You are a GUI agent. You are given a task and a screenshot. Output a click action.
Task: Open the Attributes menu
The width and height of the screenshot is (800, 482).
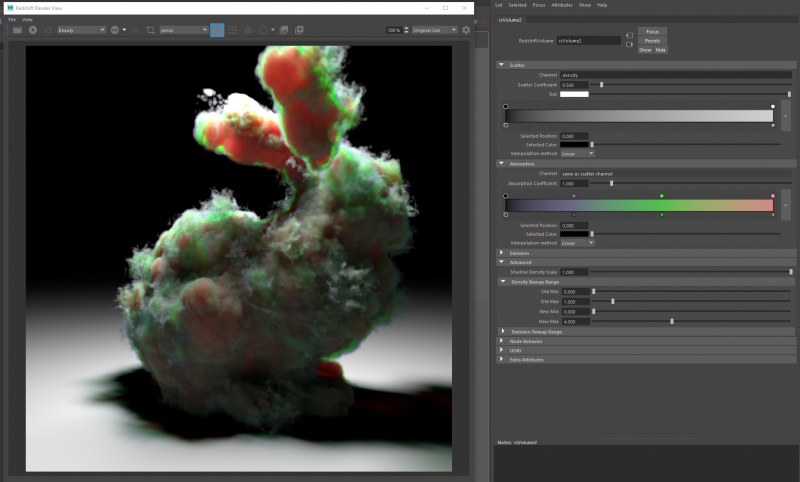[561, 5]
